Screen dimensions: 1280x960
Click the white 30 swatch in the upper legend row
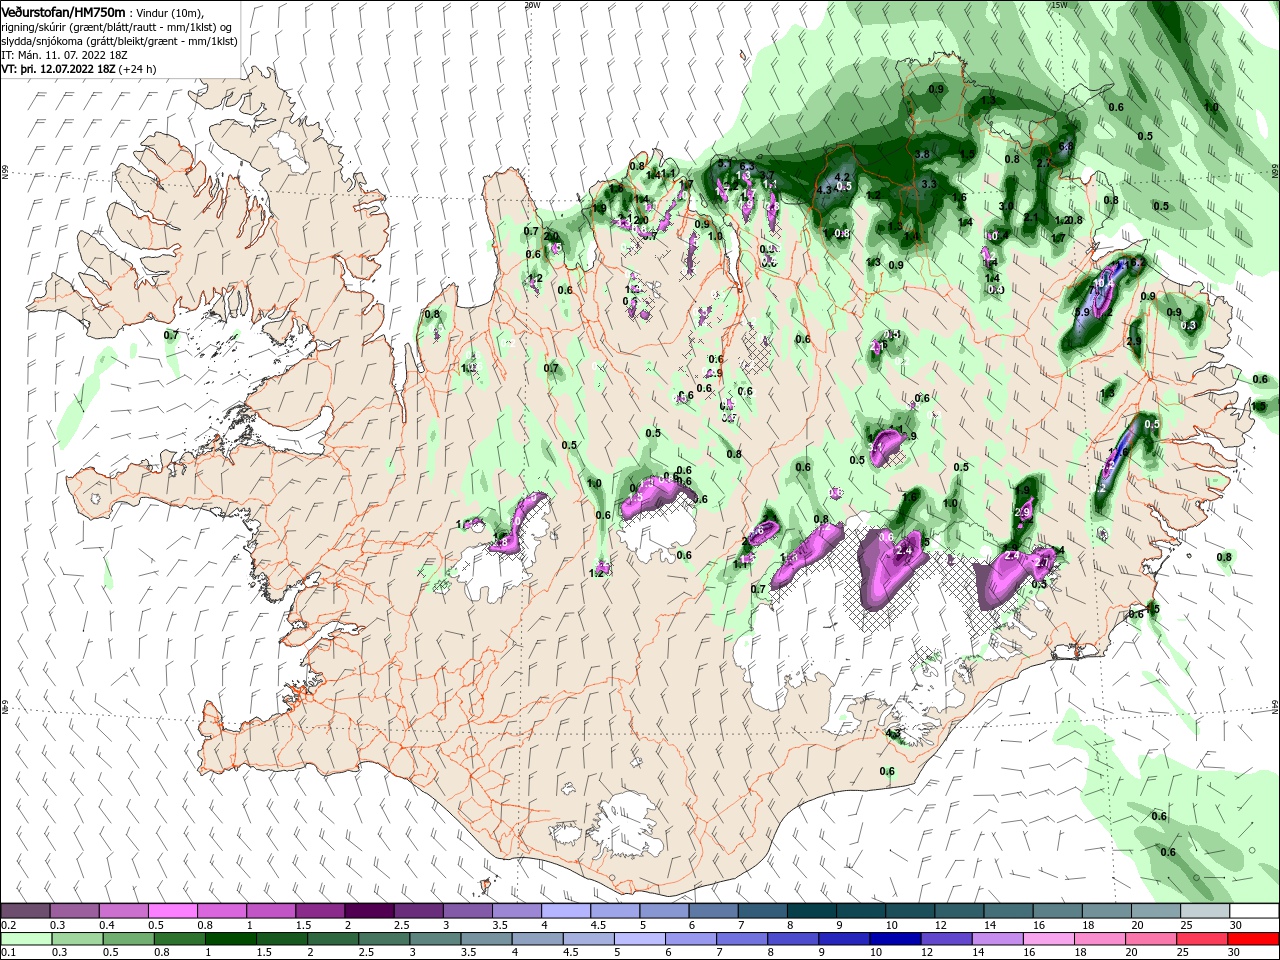pyautogui.click(x=1255, y=911)
